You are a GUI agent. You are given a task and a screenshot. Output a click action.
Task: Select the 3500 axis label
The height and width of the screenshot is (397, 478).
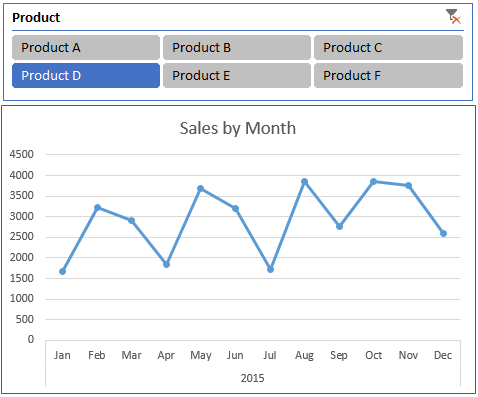click(x=22, y=195)
